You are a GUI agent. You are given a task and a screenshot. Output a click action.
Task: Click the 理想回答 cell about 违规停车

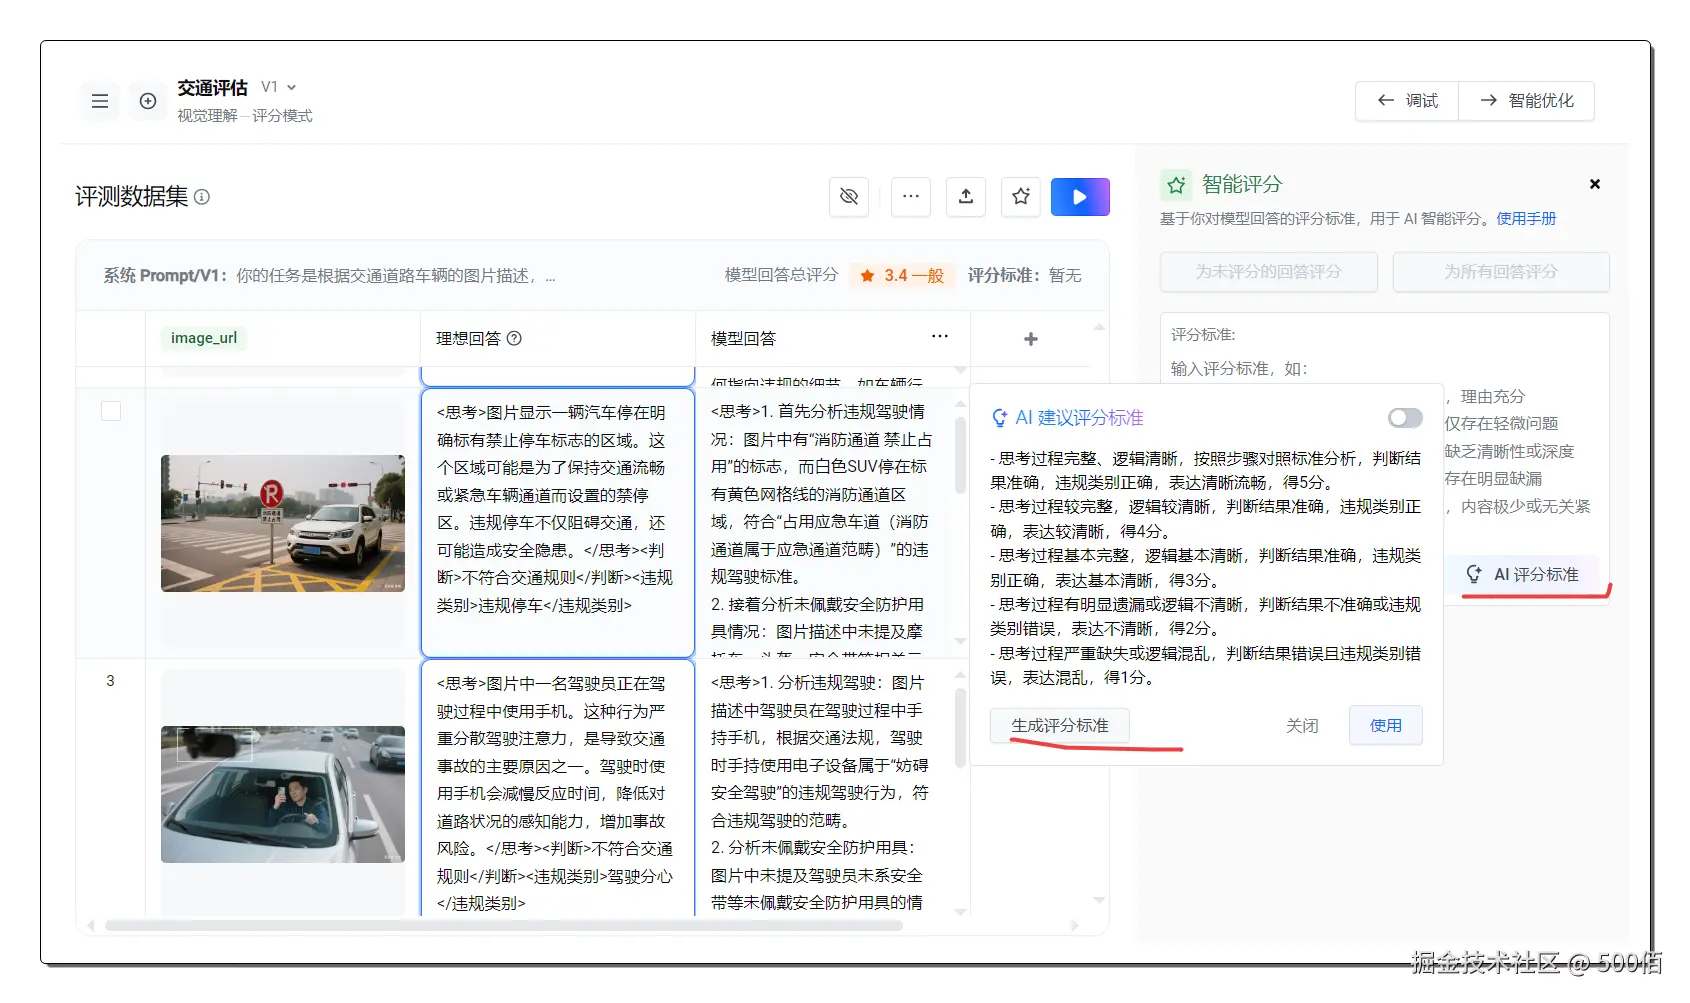point(558,522)
